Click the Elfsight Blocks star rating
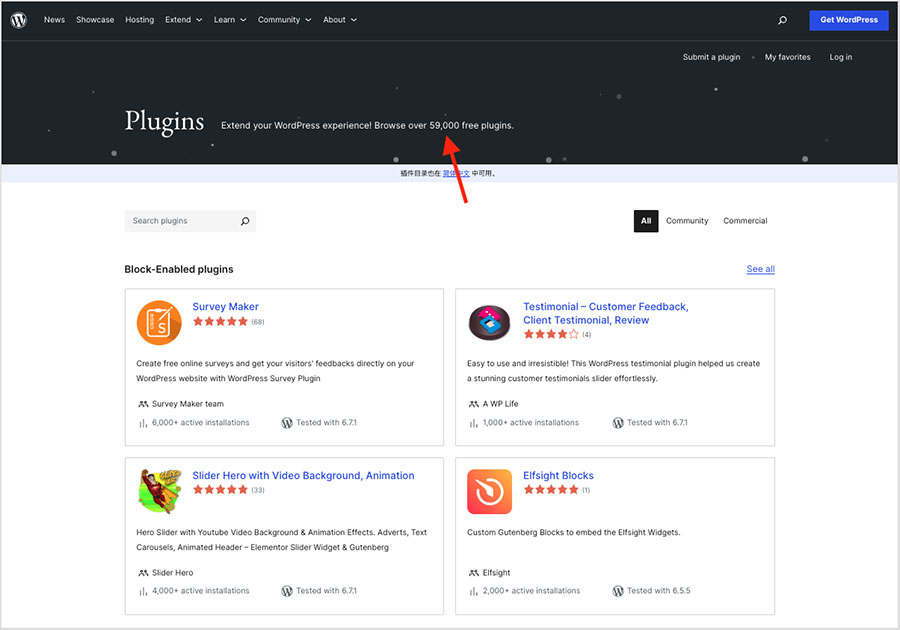 (551, 489)
